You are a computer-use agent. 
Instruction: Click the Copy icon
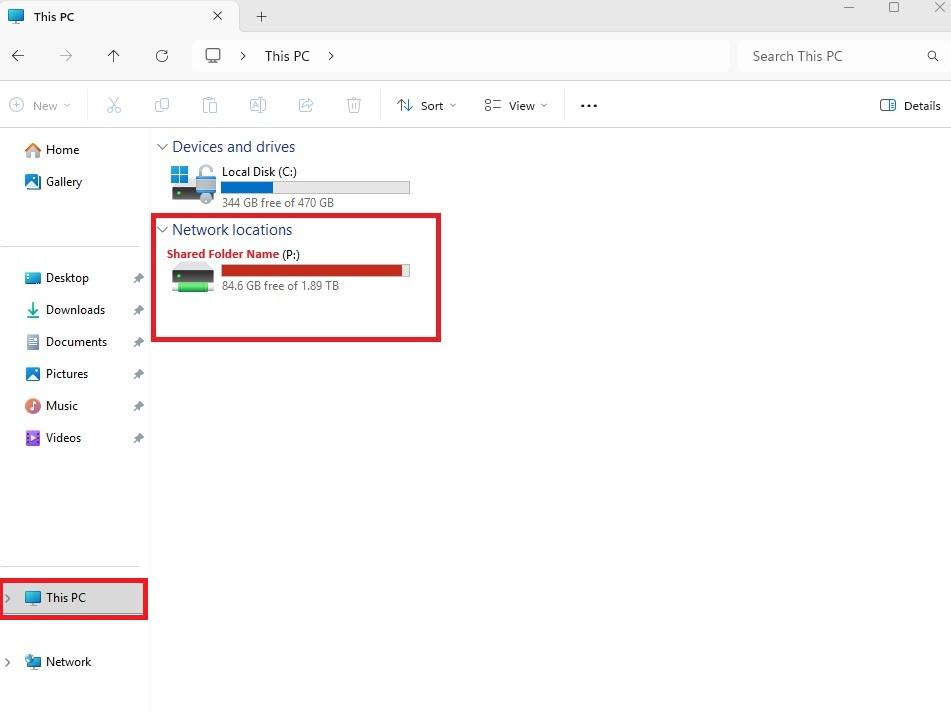pyautogui.click(x=162, y=105)
